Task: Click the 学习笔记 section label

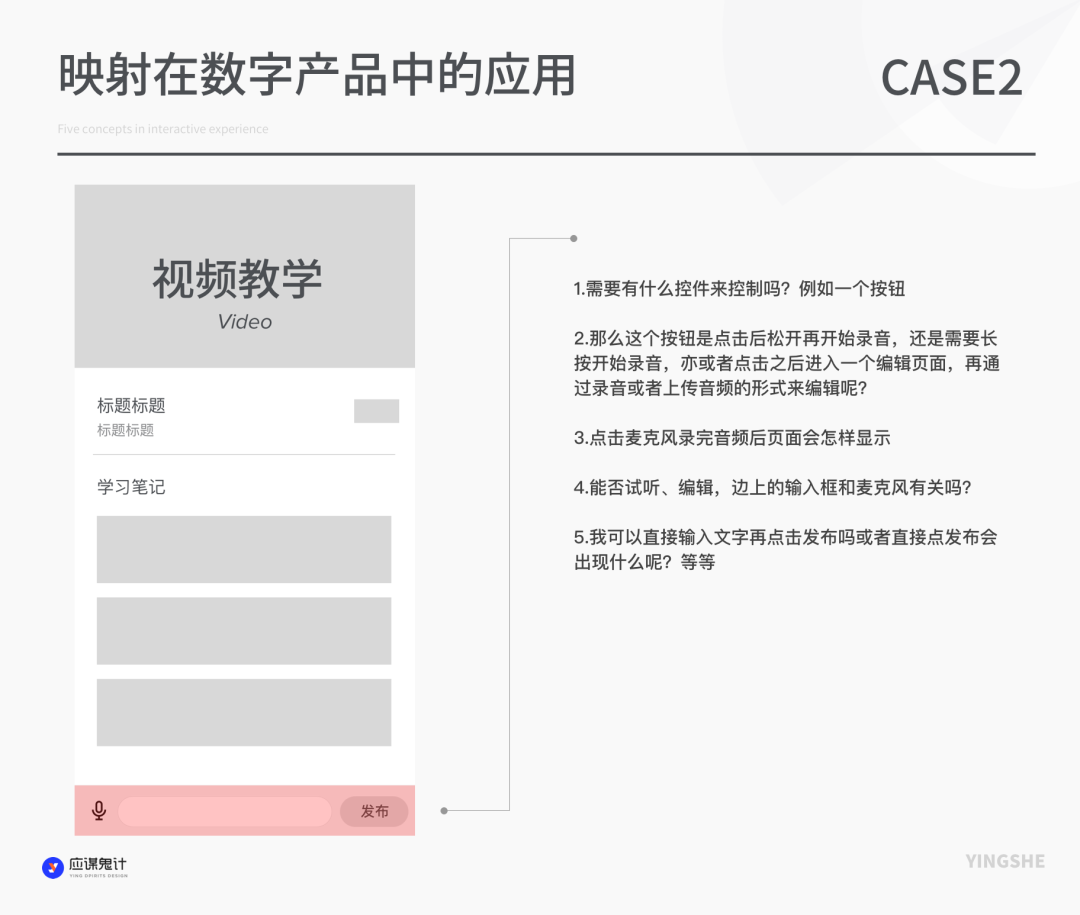Action: pos(131,487)
